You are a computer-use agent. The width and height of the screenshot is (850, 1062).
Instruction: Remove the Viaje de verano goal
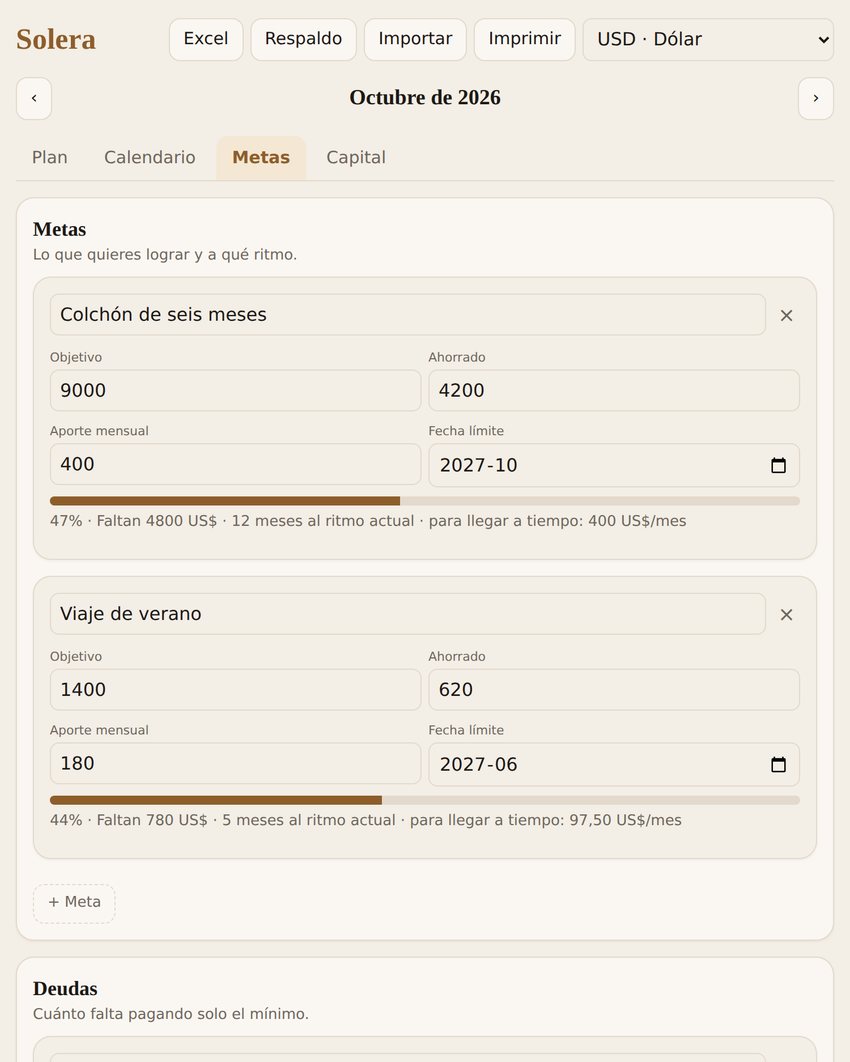pyautogui.click(x=786, y=614)
